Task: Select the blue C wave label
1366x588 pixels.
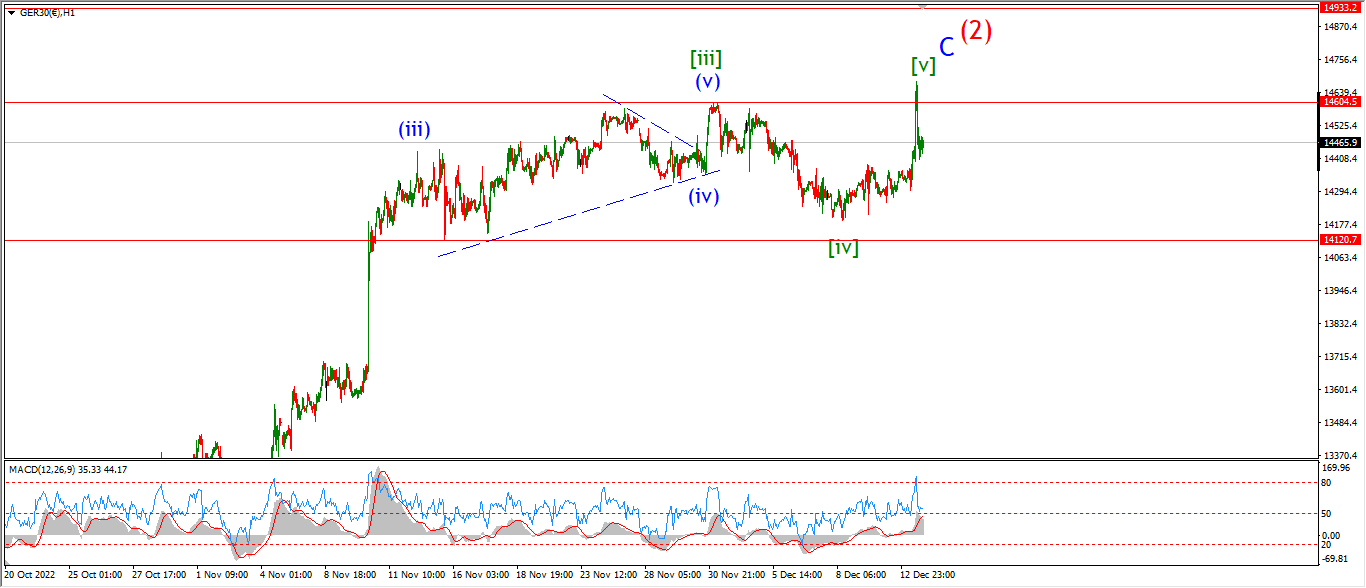Action: (x=946, y=47)
